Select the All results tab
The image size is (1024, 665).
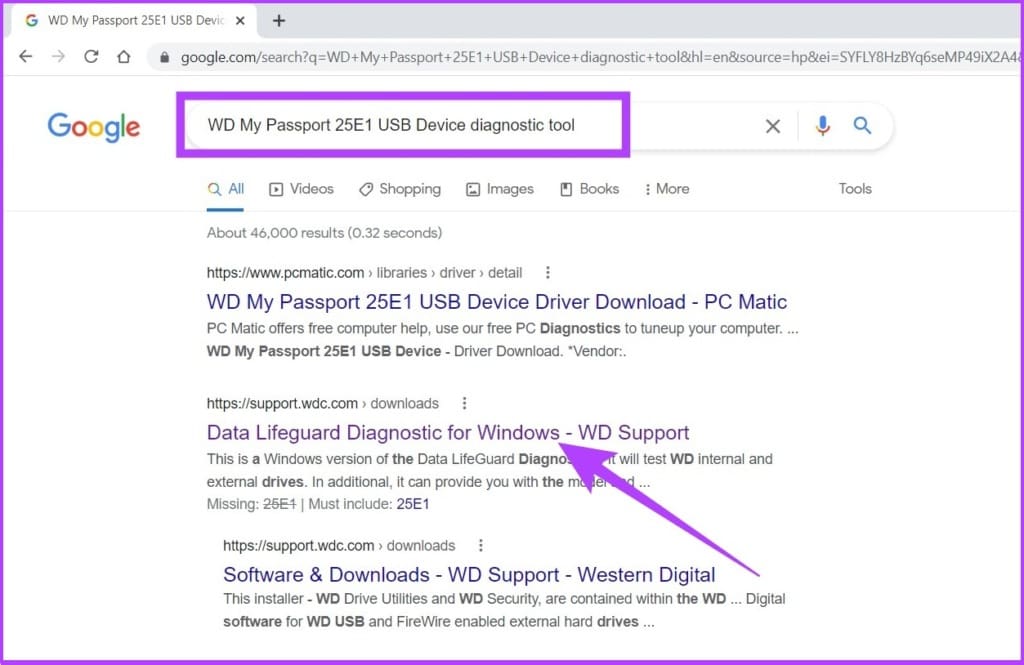[x=226, y=189]
